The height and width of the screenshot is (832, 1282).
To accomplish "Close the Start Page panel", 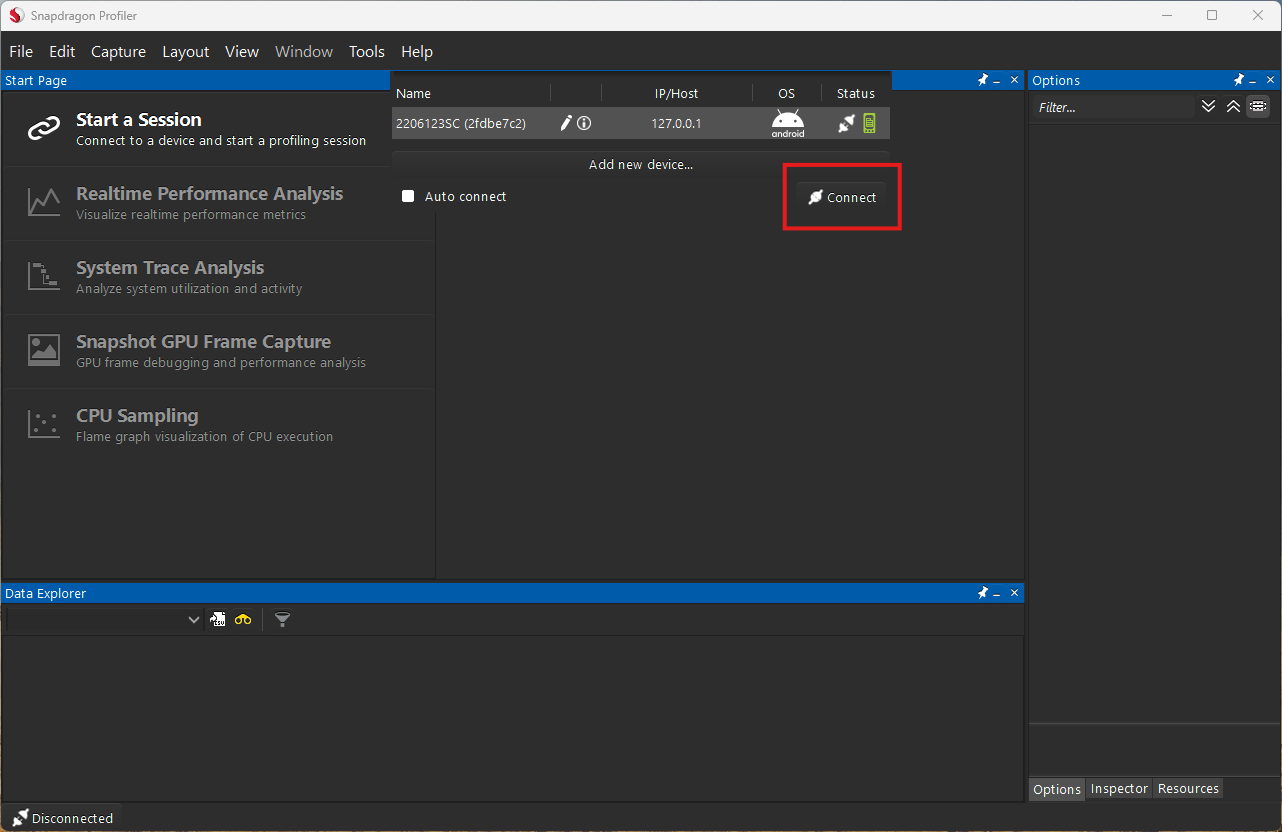I will [x=1014, y=80].
